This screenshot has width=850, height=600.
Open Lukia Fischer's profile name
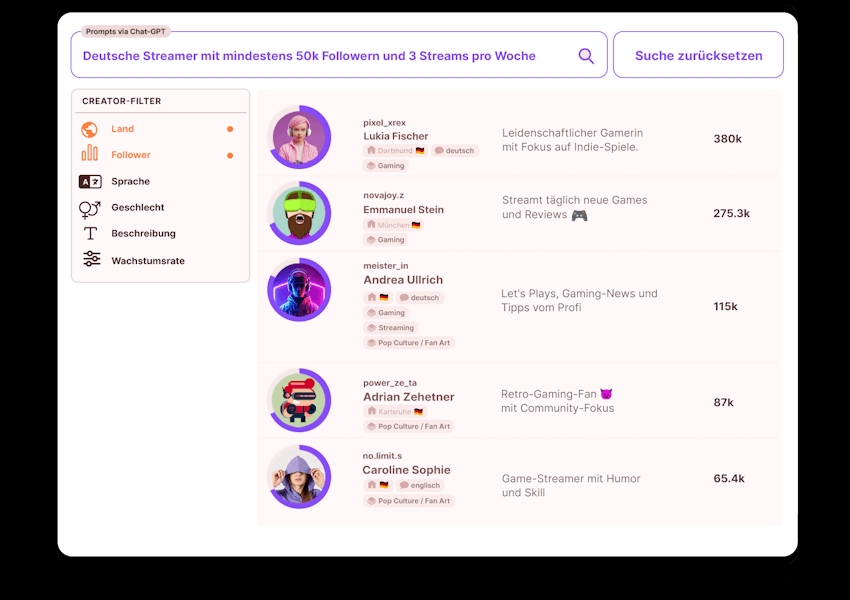pyautogui.click(x=396, y=136)
